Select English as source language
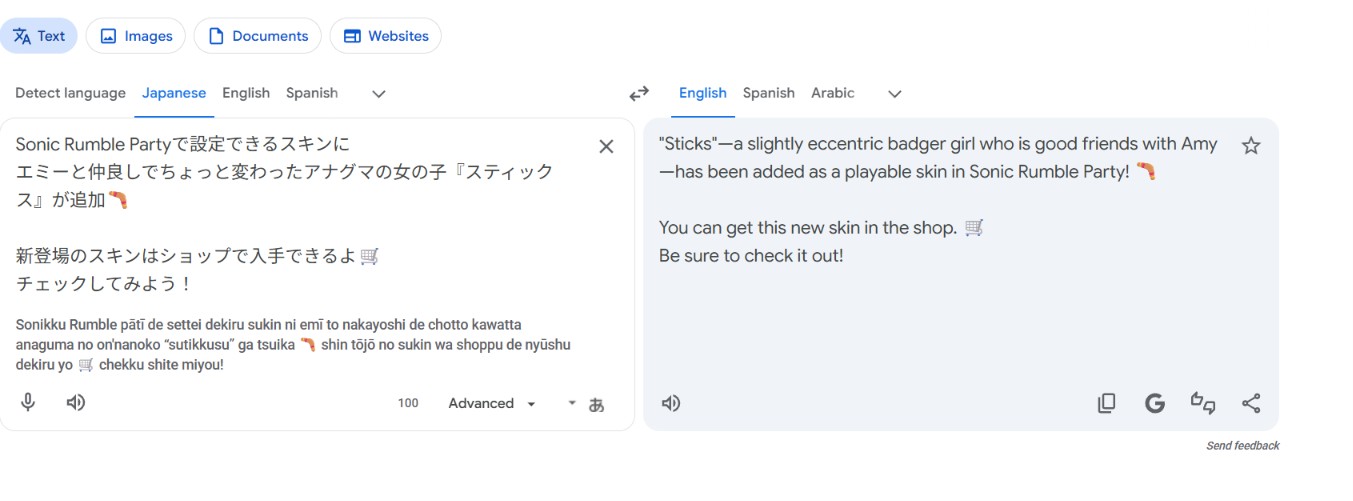The height and width of the screenshot is (501, 1353). [246, 93]
